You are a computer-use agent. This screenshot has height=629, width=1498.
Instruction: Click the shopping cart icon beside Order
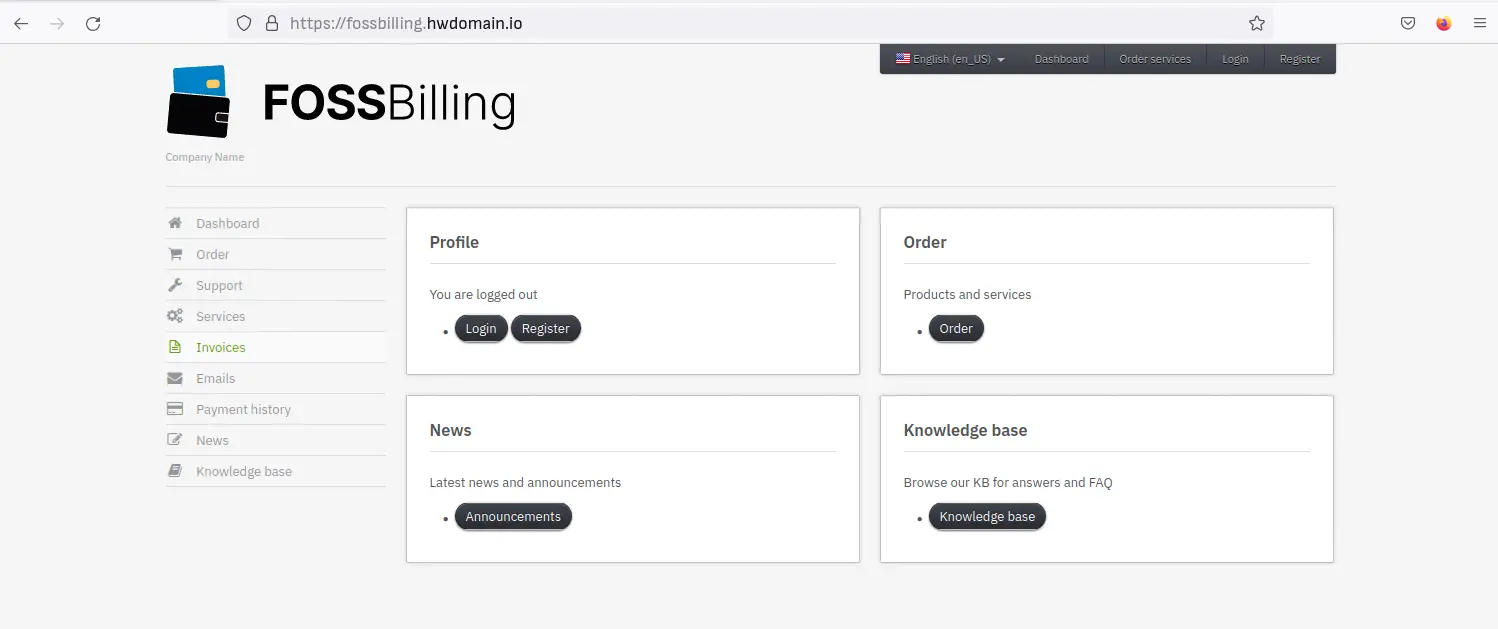175,254
